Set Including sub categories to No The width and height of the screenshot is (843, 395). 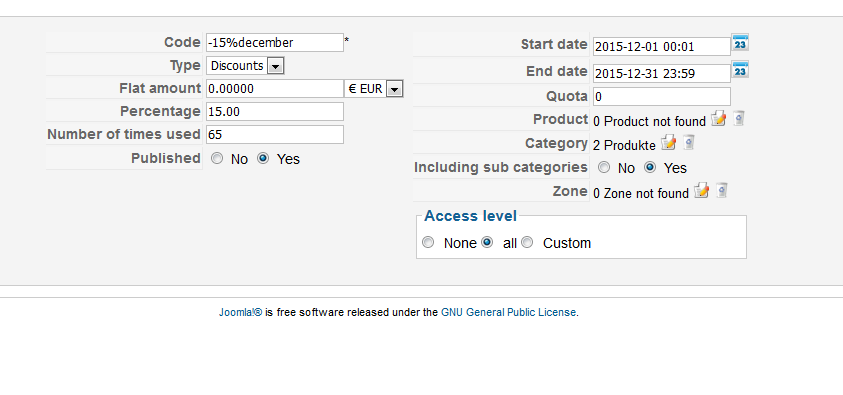click(x=604, y=167)
